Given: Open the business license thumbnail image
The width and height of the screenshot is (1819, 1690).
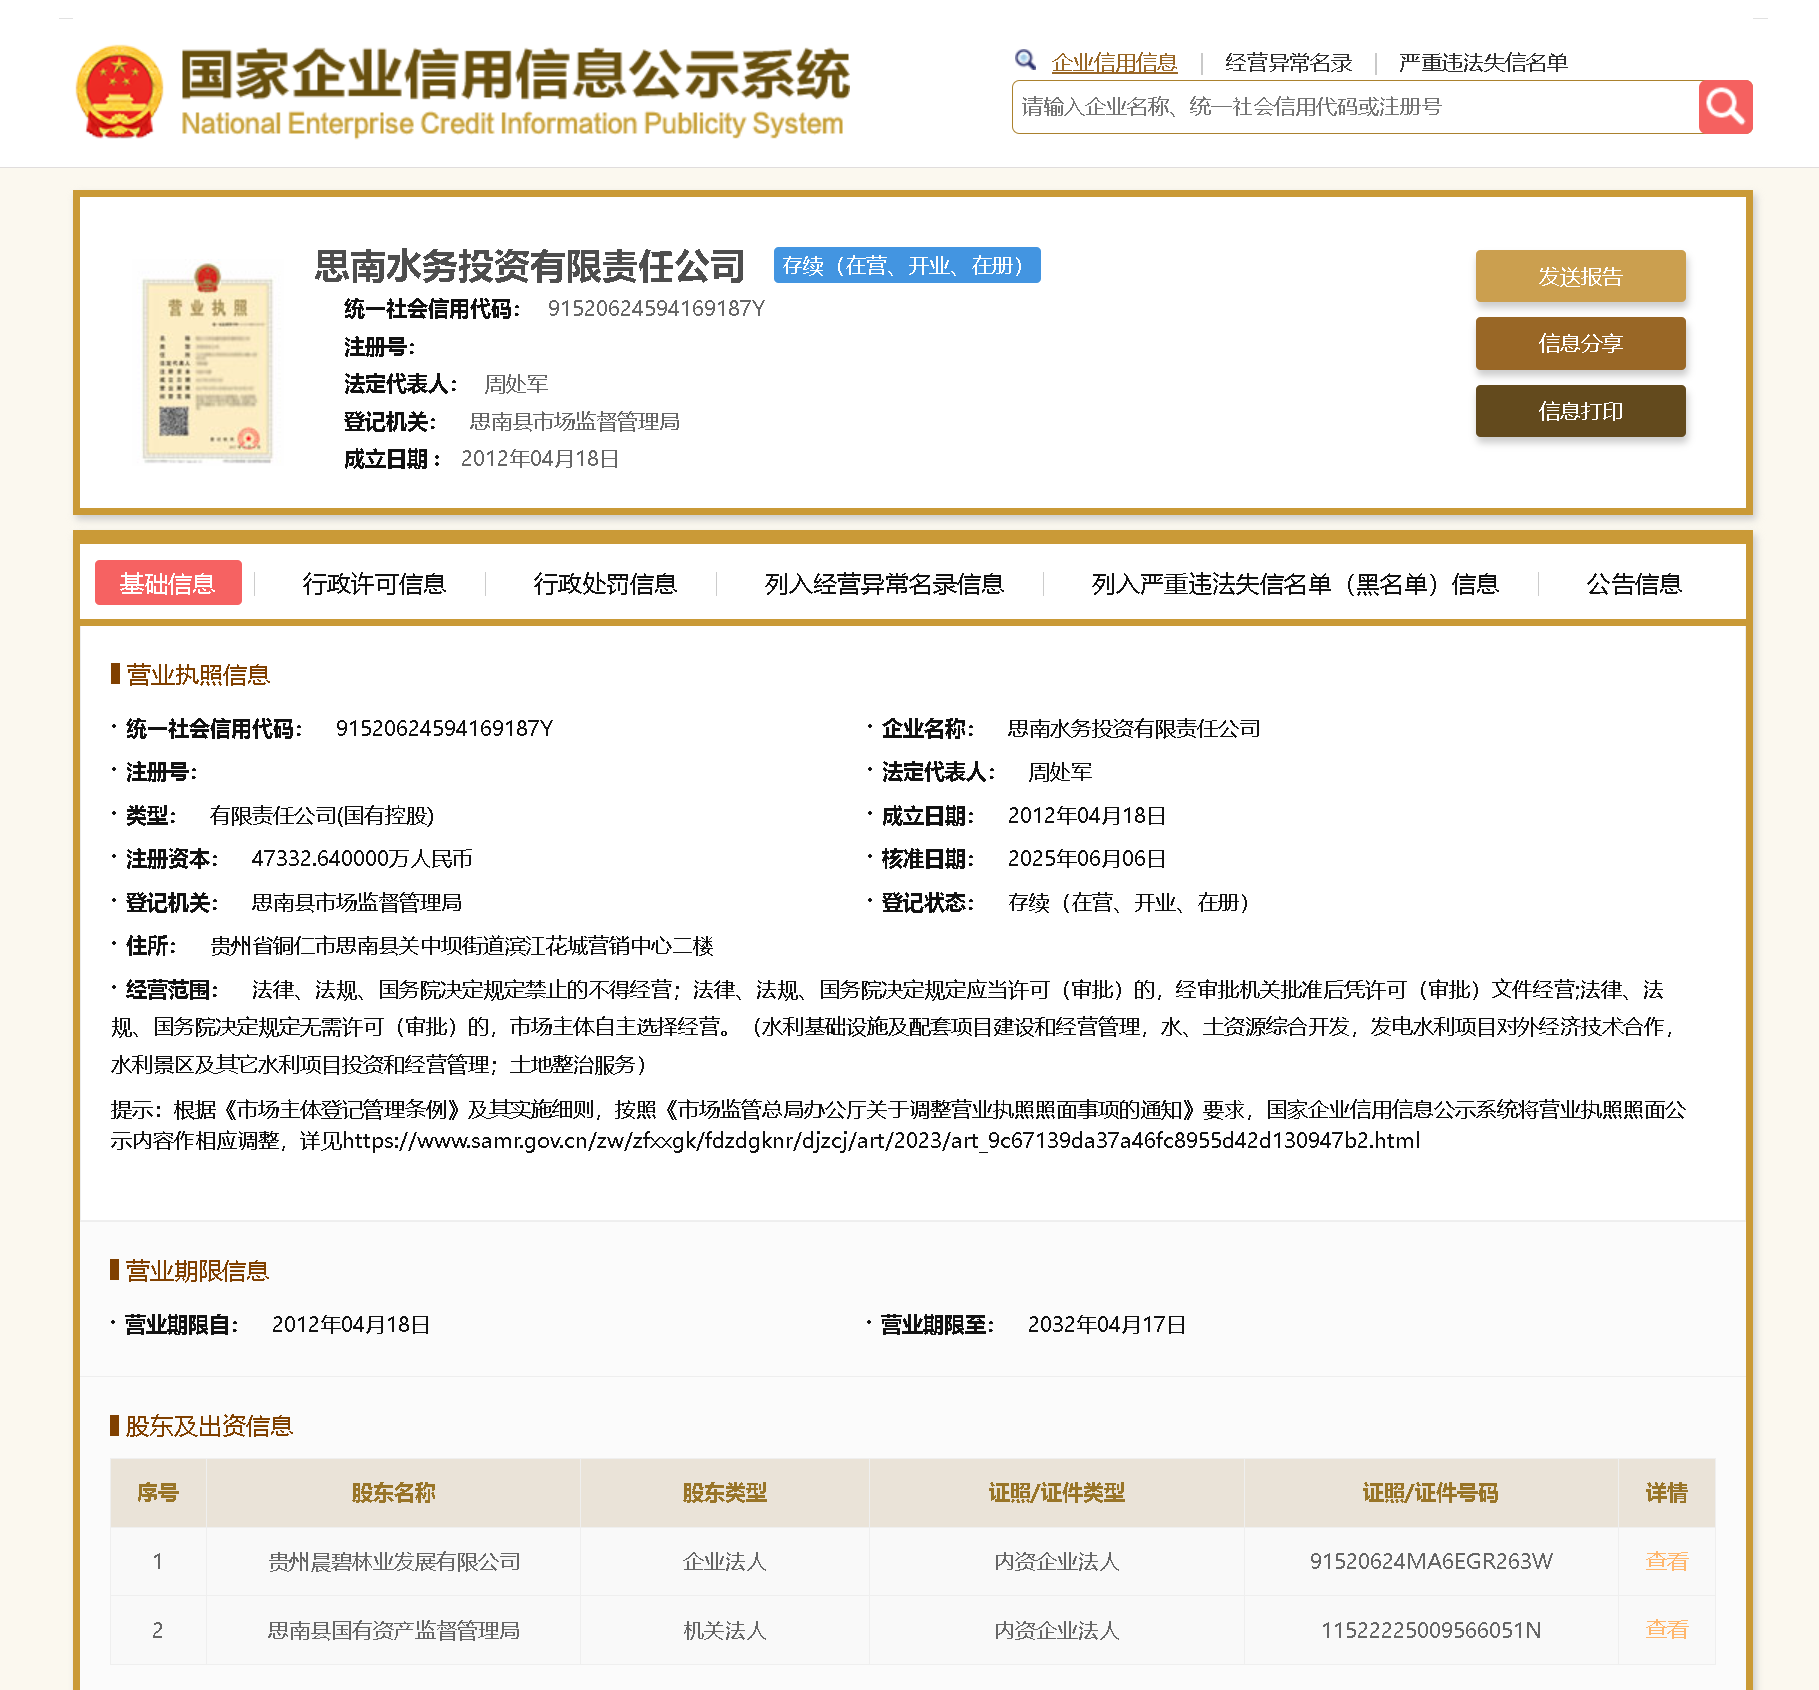Looking at the screenshot, I should tap(208, 362).
